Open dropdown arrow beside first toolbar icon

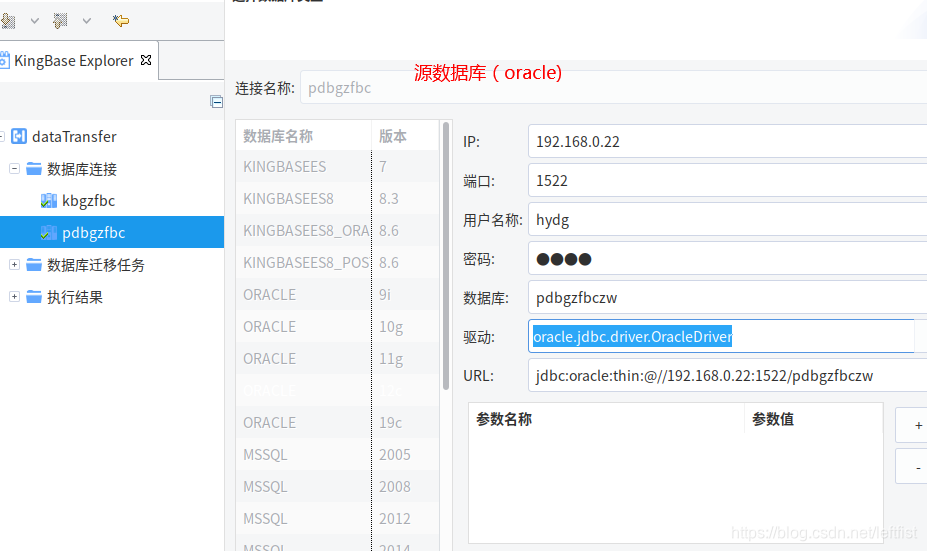(x=35, y=21)
